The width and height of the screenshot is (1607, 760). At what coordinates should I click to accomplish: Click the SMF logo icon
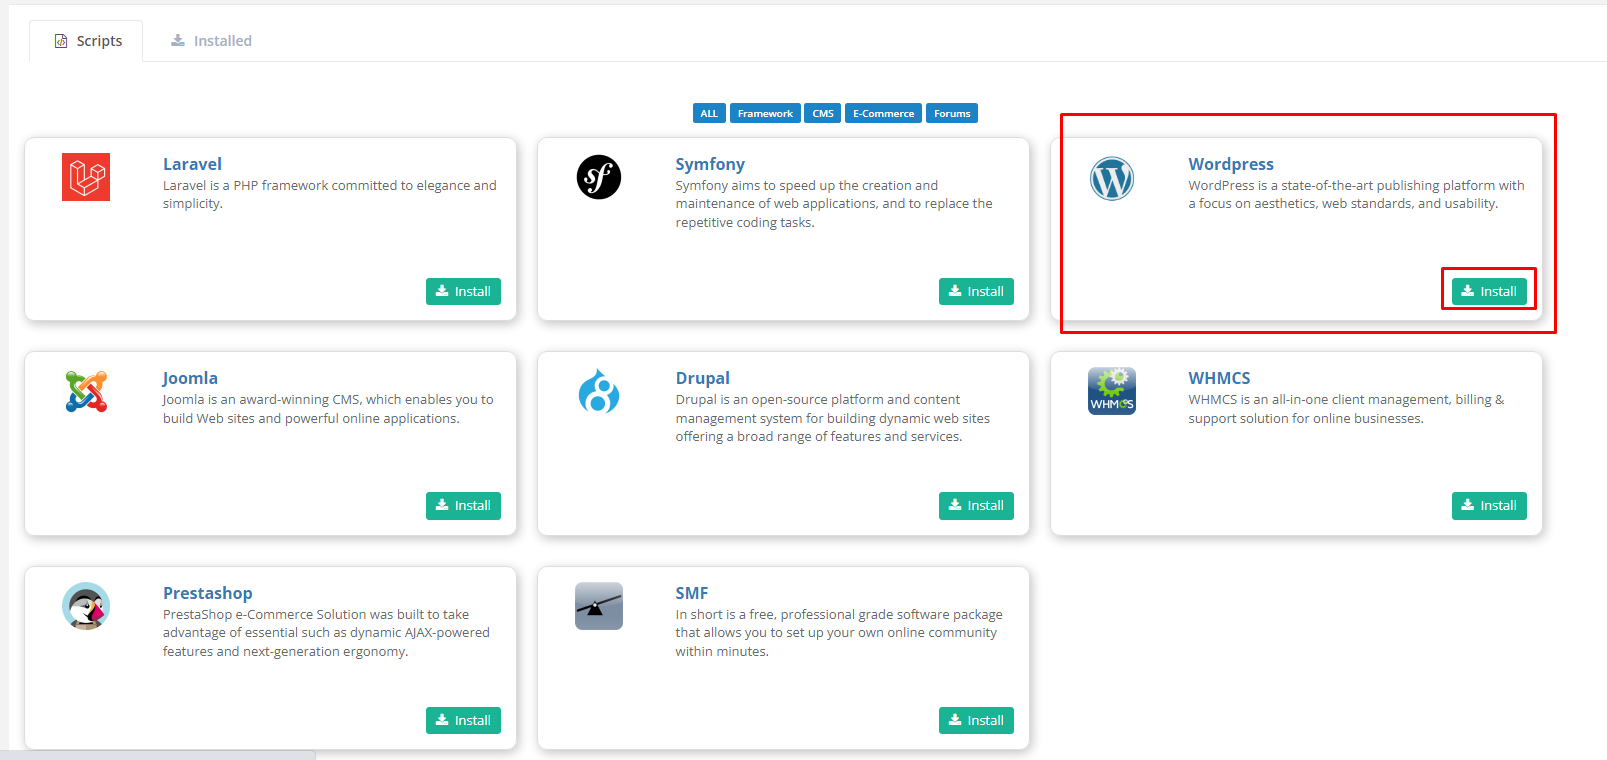tap(599, 606)
